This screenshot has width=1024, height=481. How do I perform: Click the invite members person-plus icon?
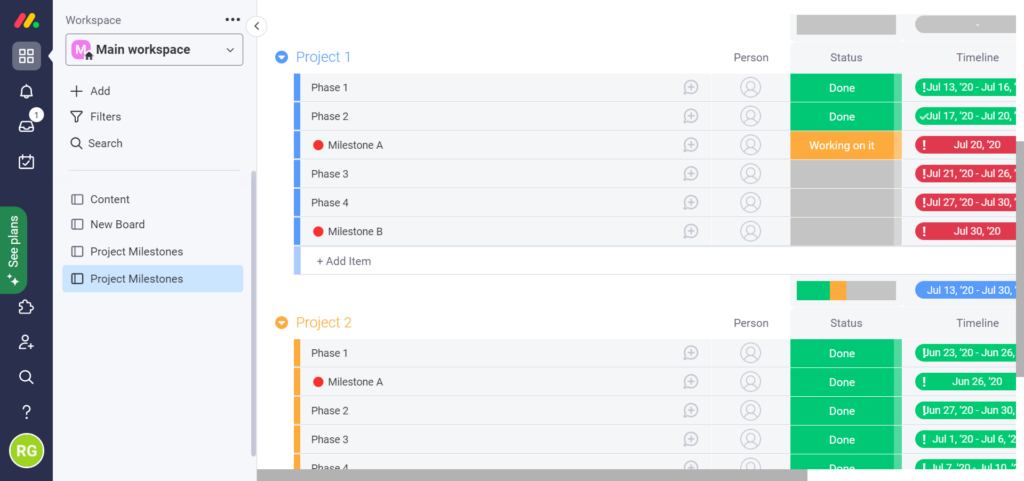26,342
